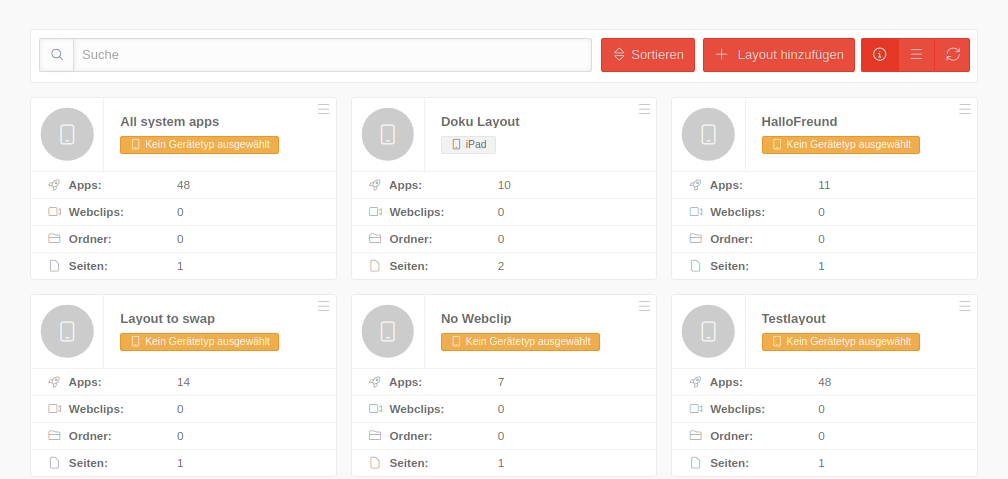Toggle the info display icon button
The image size is (1008, 479).
pyautogui.click(x=880, y=55)
